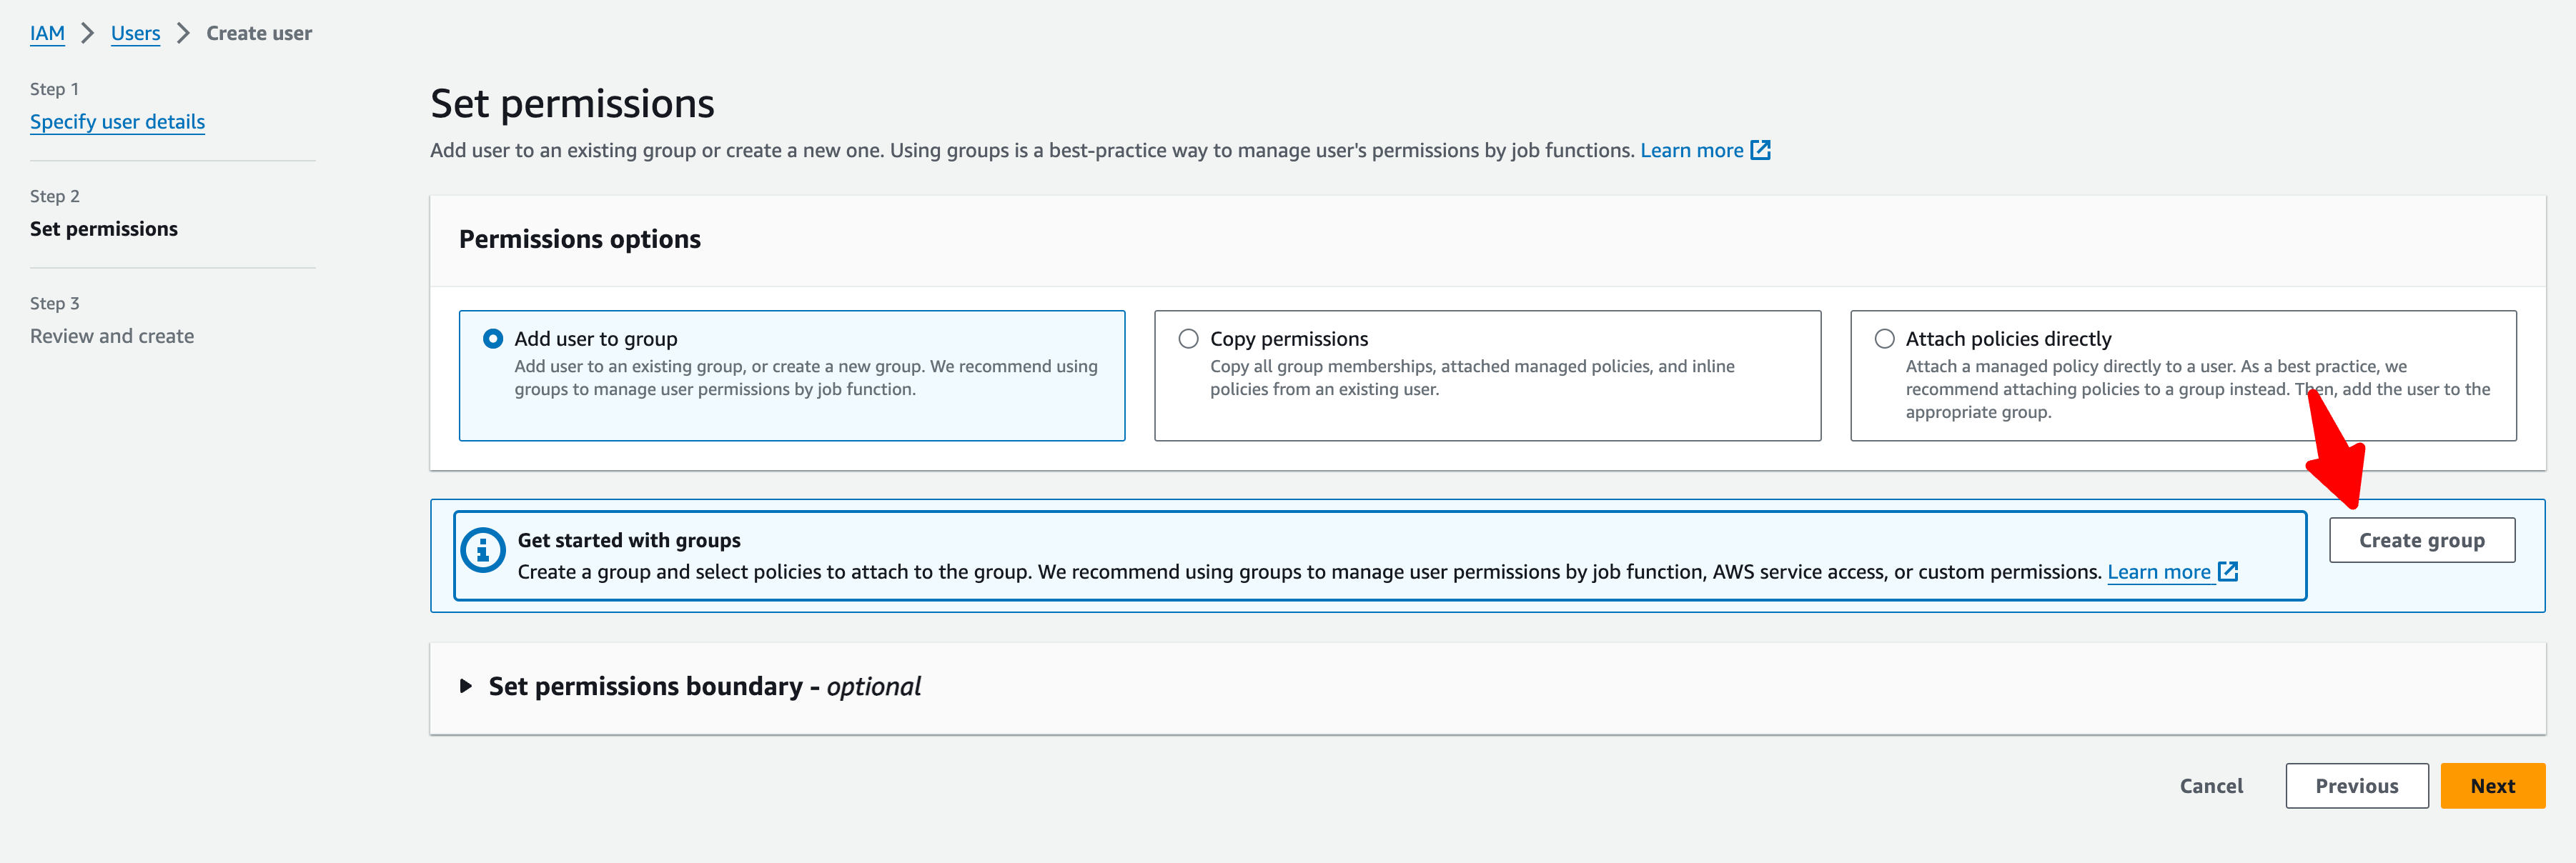This screenshot has width=2576, height=863.
Task: Select Attach policies directly radio option
Action: click(x=1884, y=339)
